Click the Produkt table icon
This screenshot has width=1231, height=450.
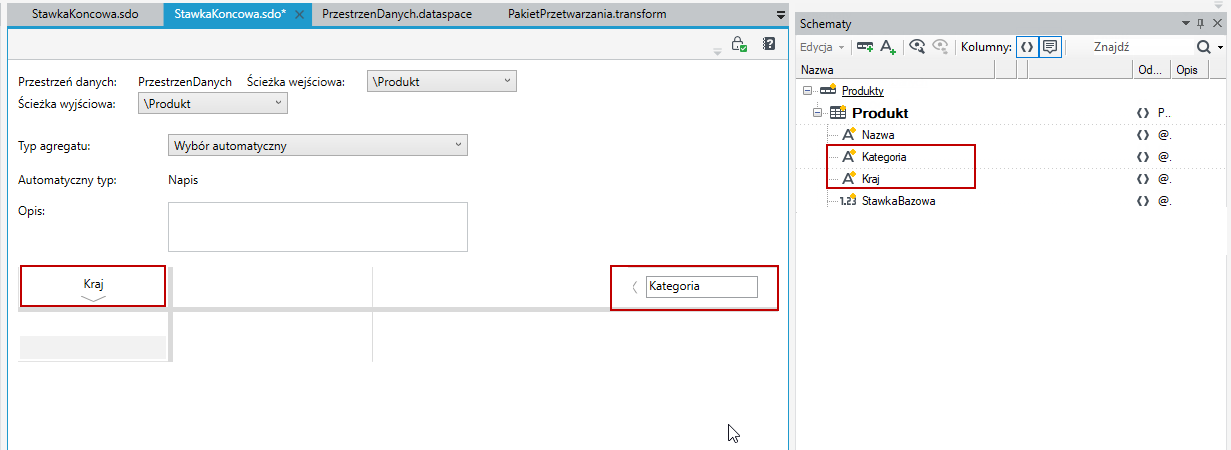[x=838, y=113]
